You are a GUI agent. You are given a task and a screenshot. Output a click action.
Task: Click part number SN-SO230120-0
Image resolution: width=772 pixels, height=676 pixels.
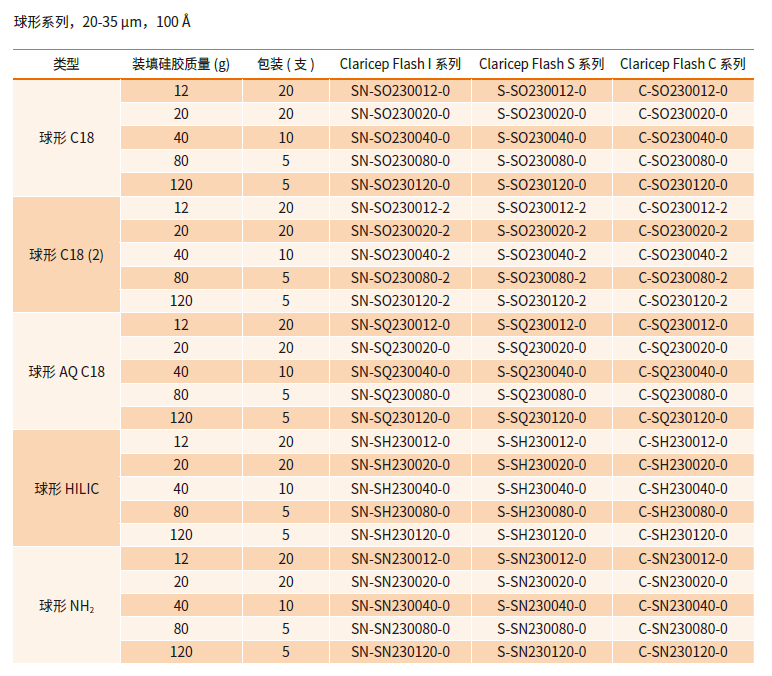tap(400, 185)
